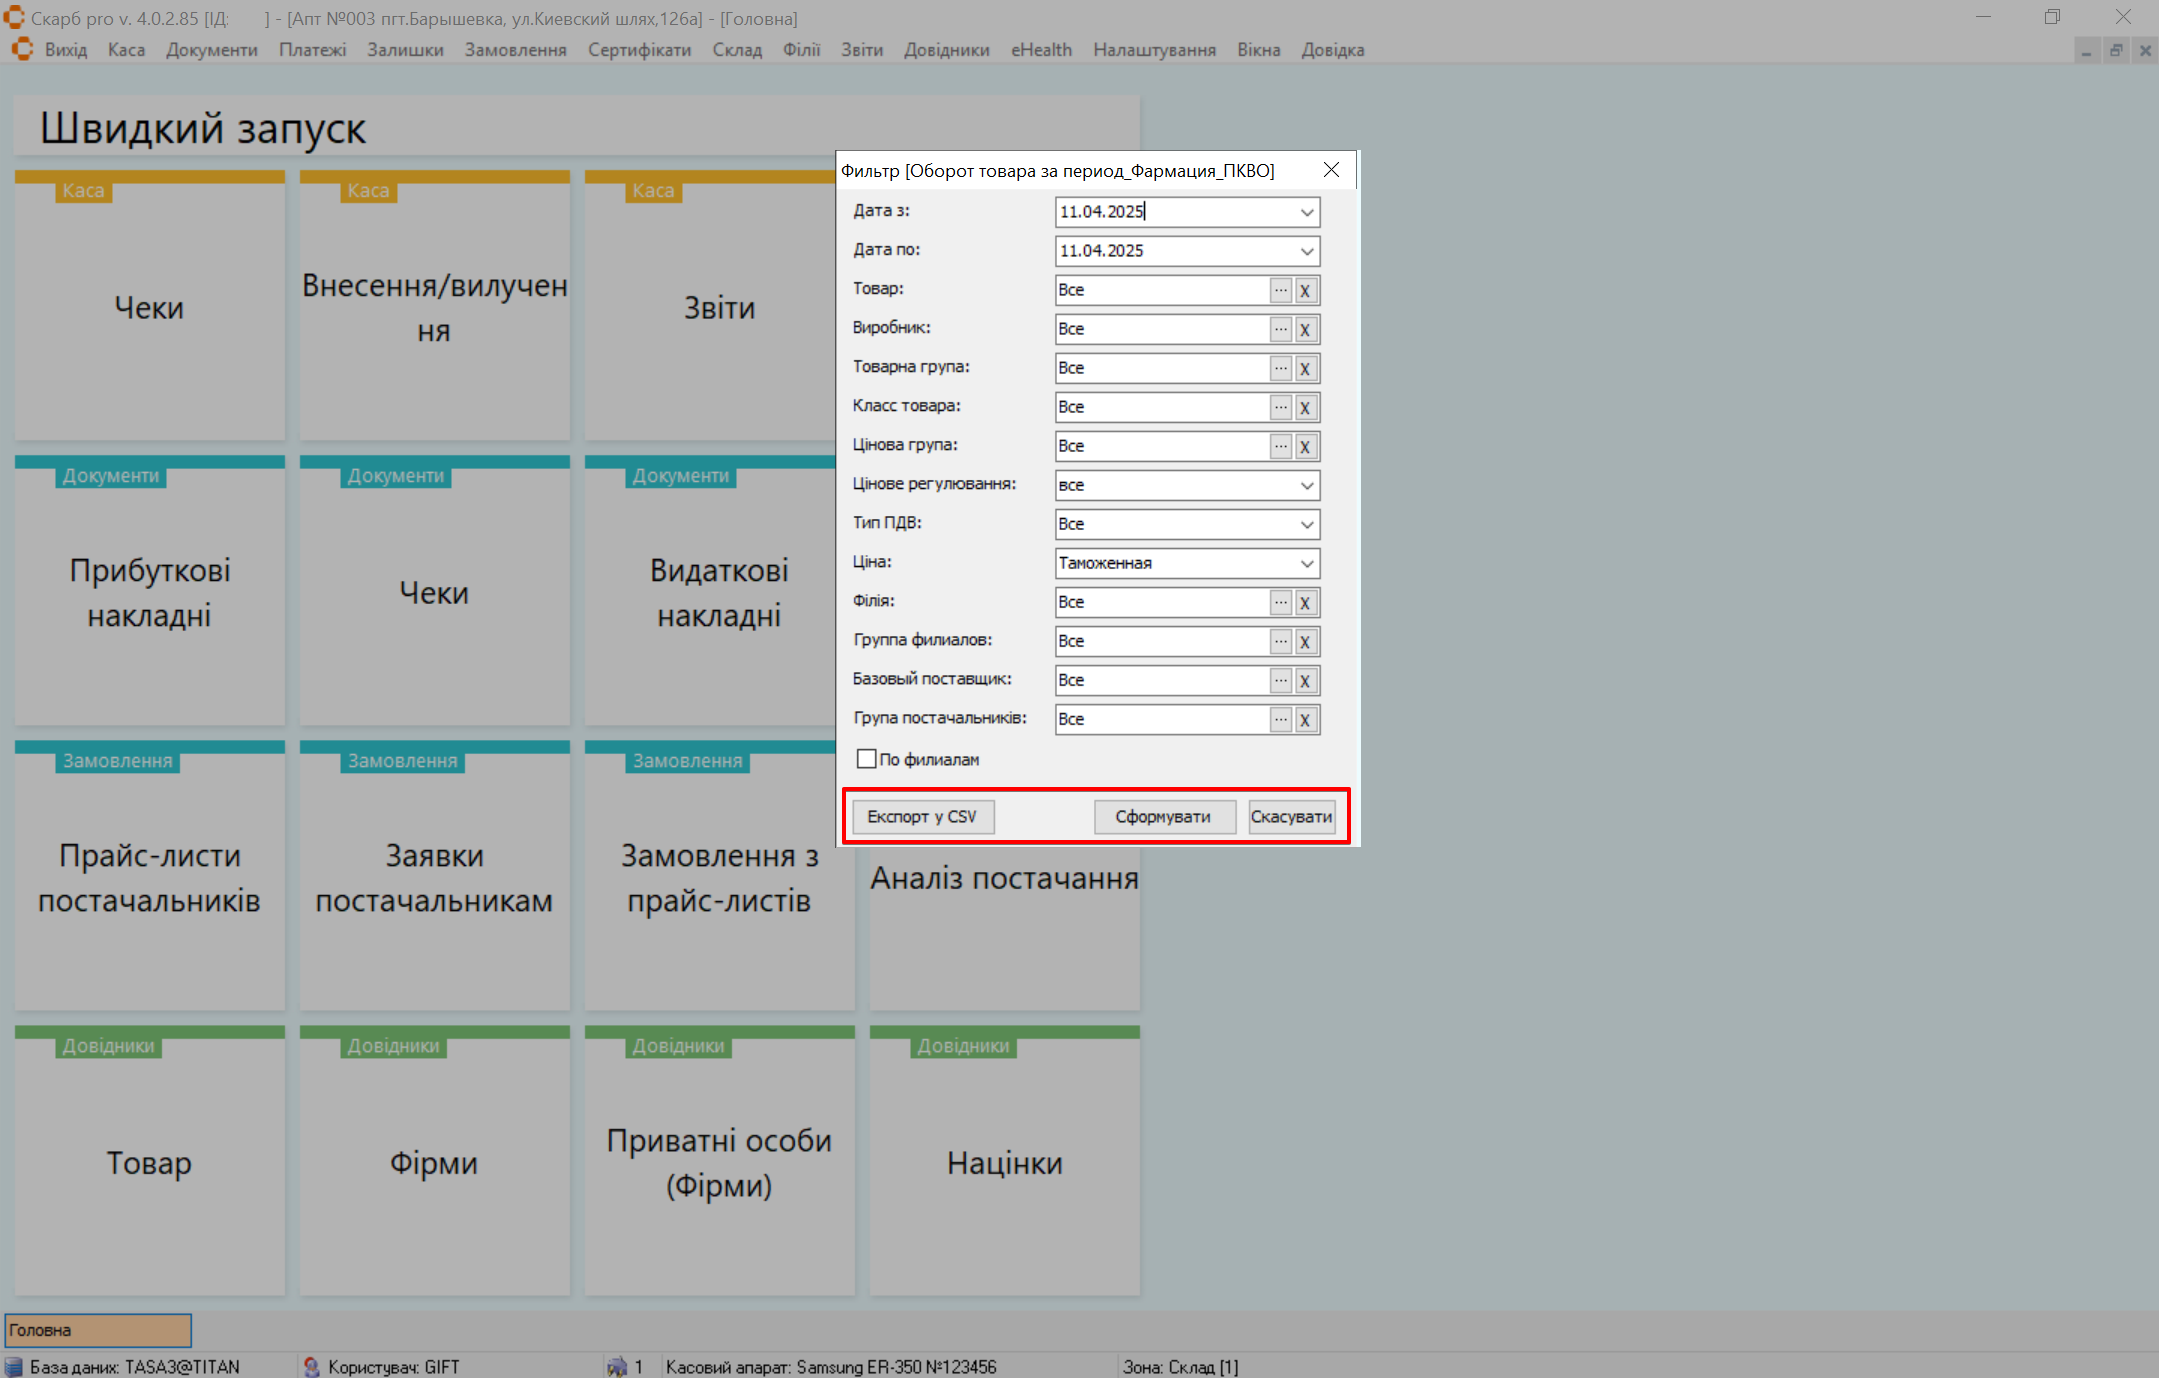2159x1378 pixels.
Task: Click the Группа филиалов input field
Action: (1161, 641)
